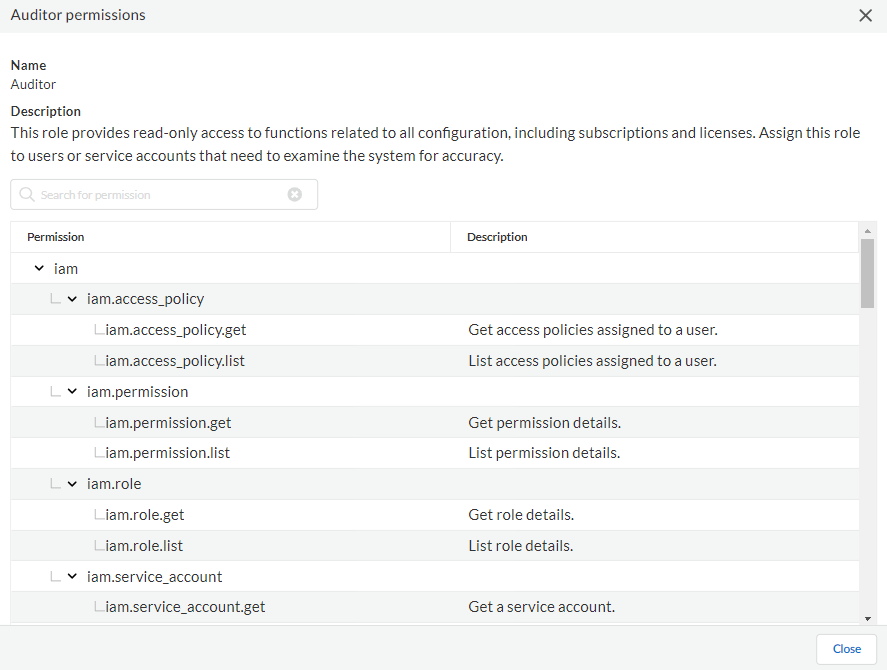Click the scrollbar down arrow
The image size is (887, 670).
(867, 619)
